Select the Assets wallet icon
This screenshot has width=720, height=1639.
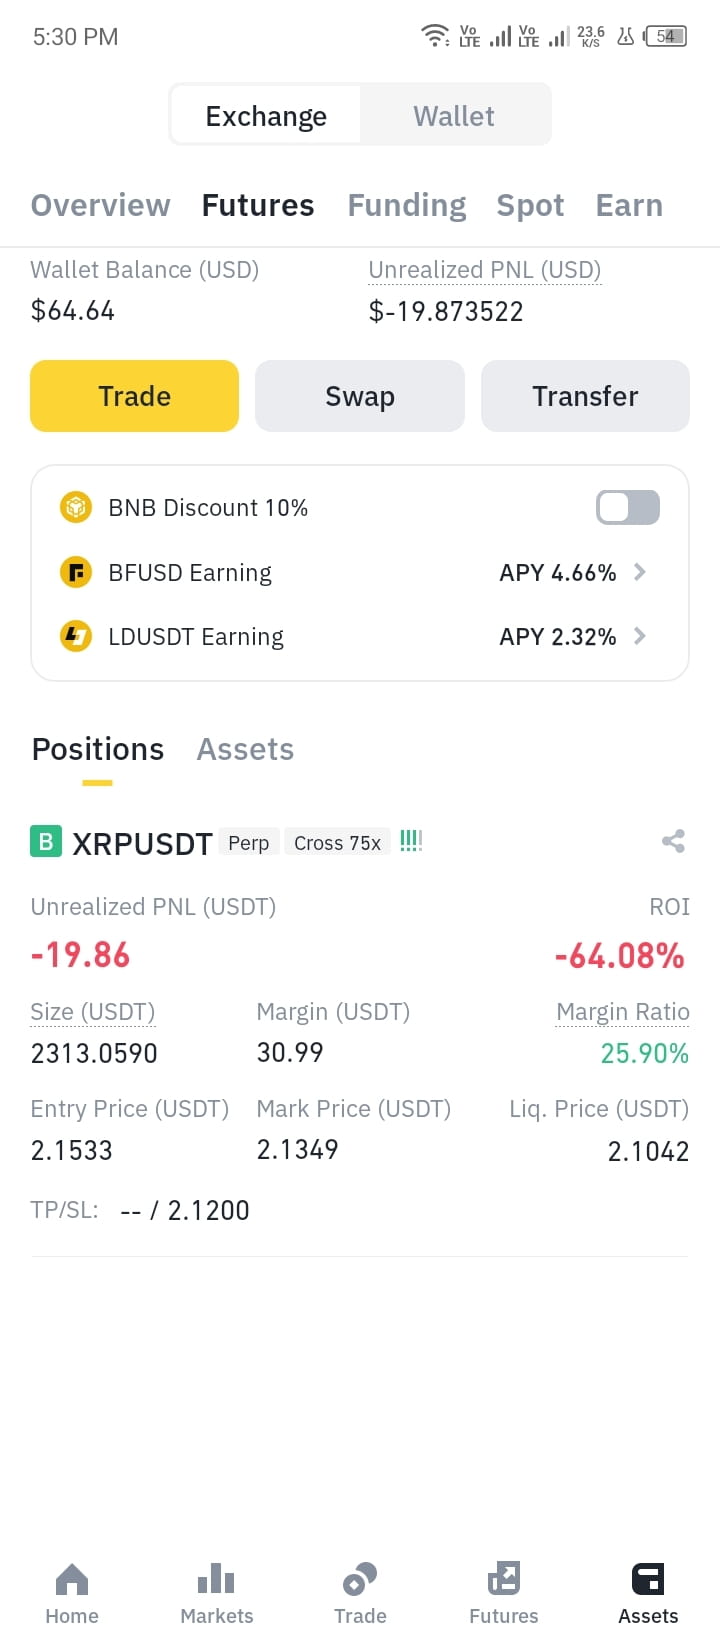coord(648,1580)
